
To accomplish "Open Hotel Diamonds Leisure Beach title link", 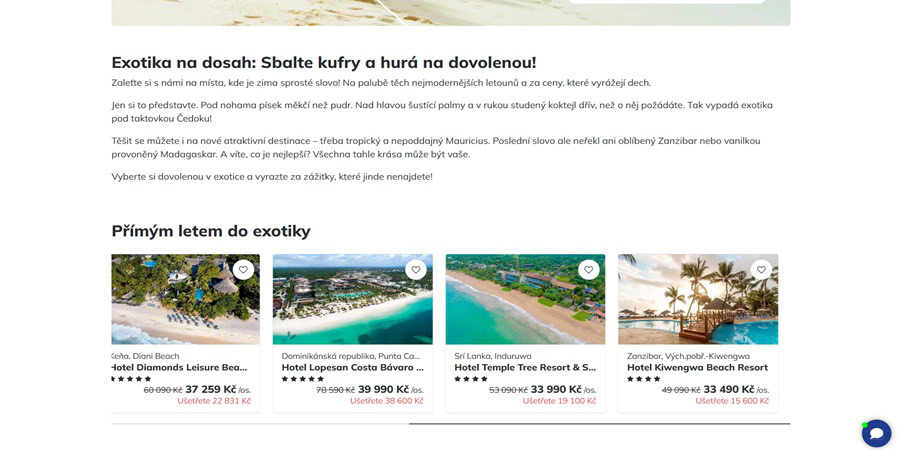I will [x=180, y=367].
